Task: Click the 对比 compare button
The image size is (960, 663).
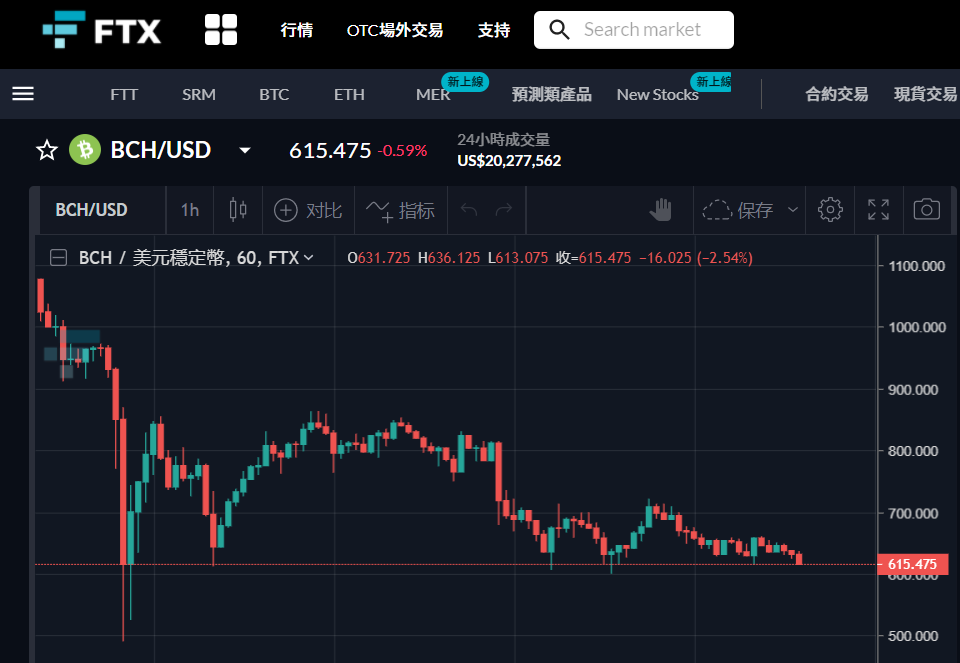Action: (308, 210)
